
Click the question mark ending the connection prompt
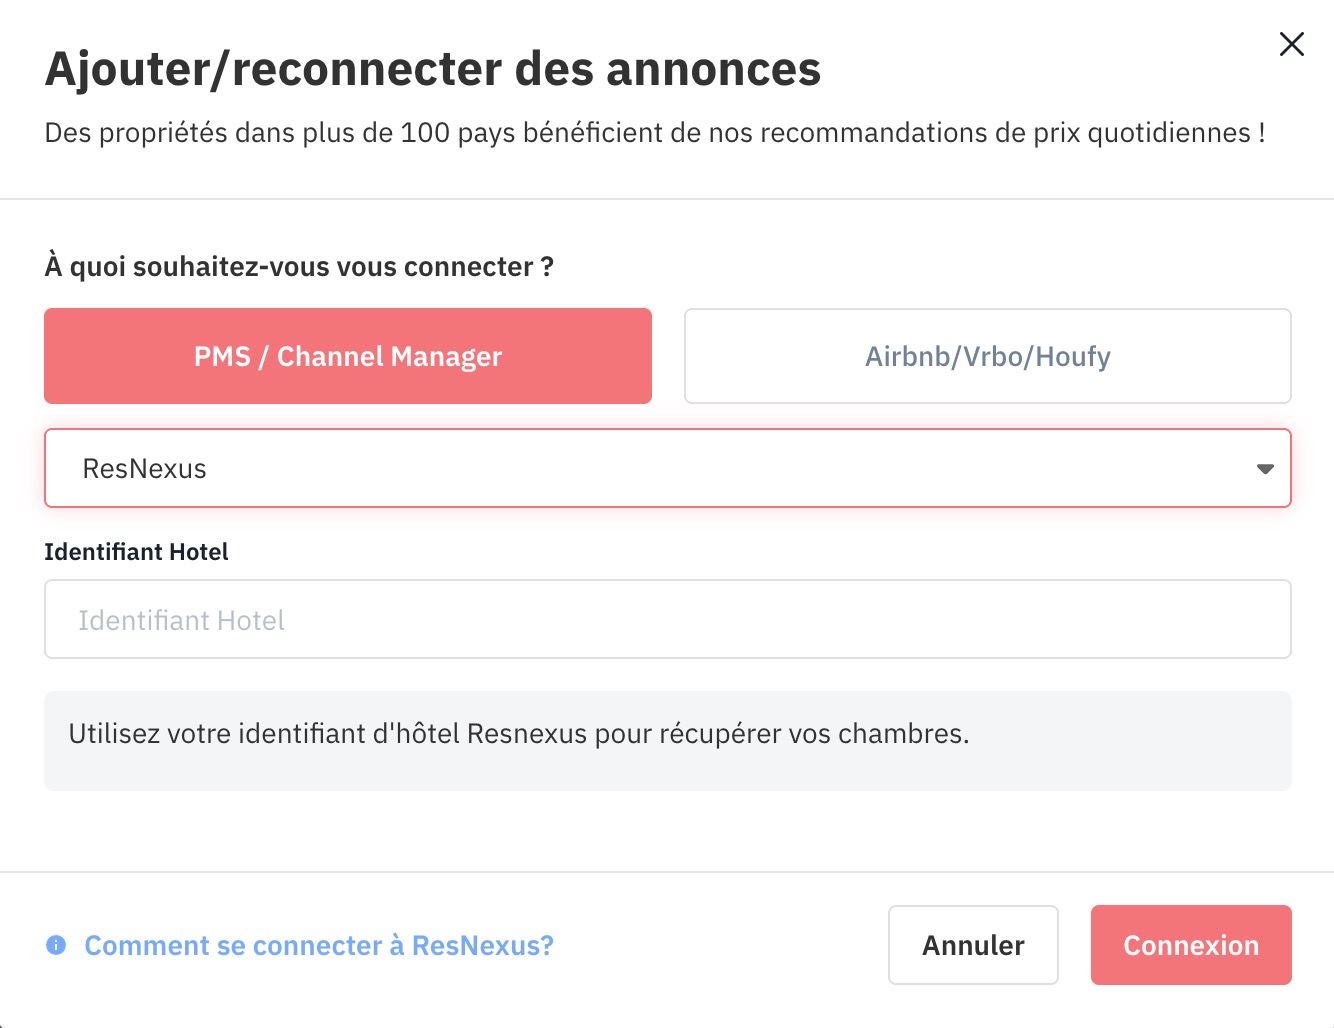click(547, 267)
